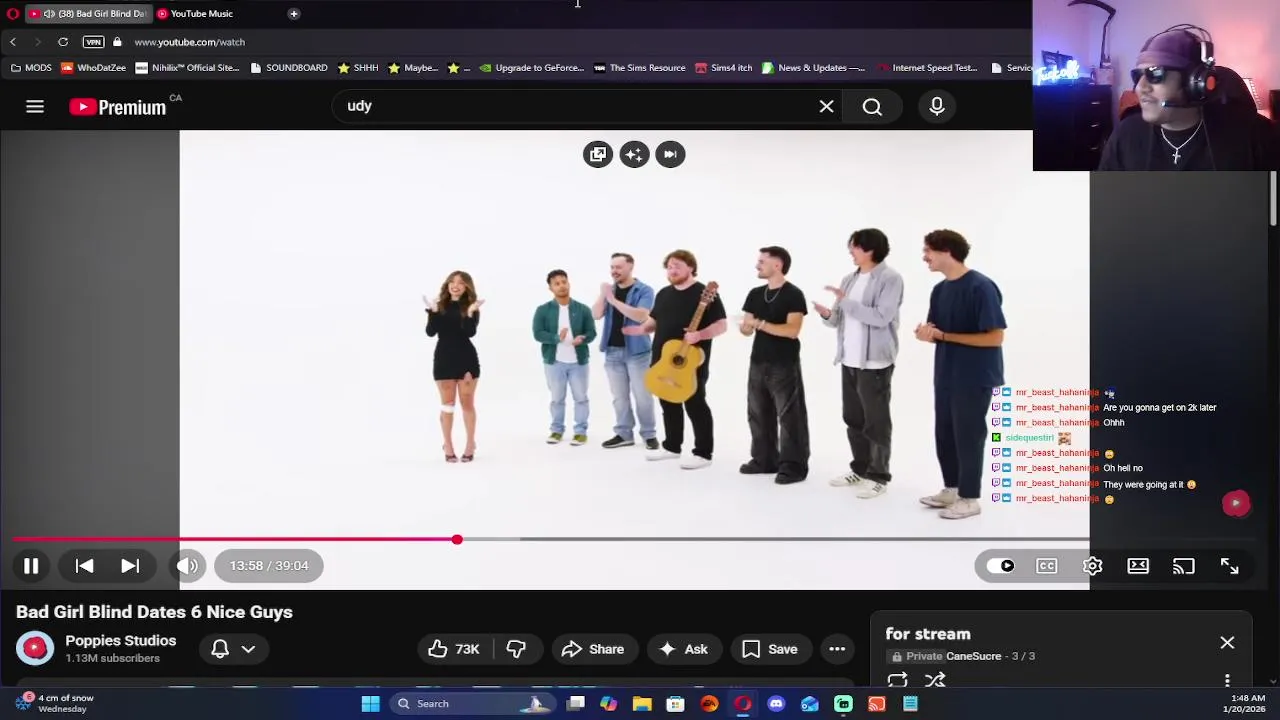Open the Poppies Studios channel name link
The width and height of the screenshot is (1280, 720).
pyautogui.click(x=120, y=641)
